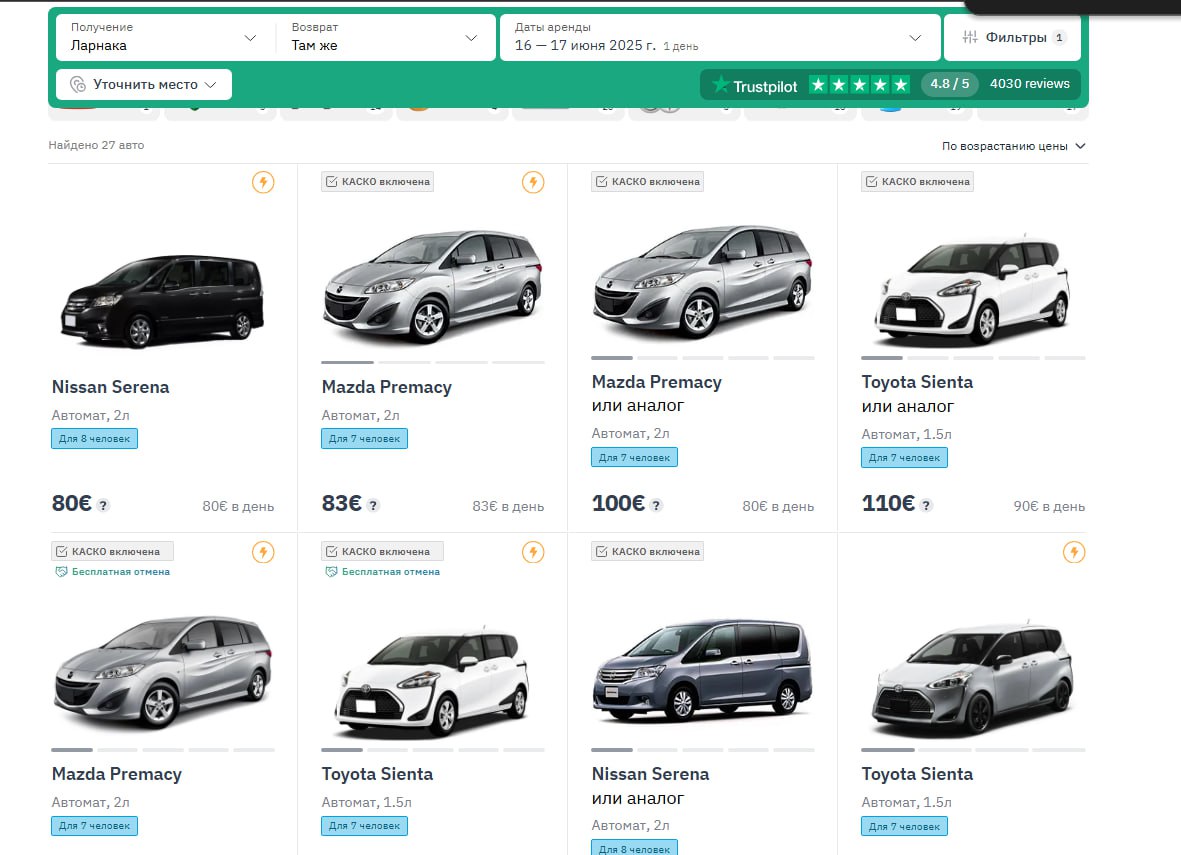
Task: Click the Уточнить место button
Action: point(143,85)
